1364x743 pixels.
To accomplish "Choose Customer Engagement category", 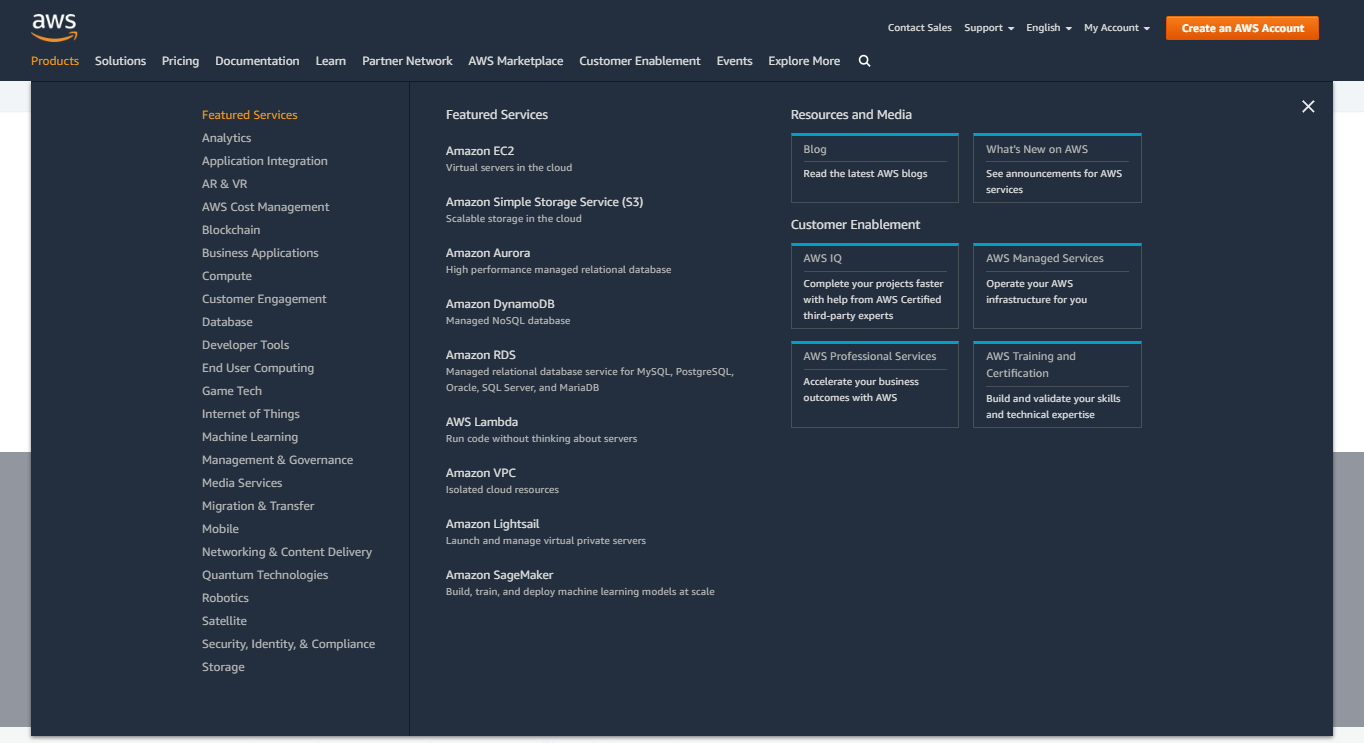I will tap(264, 299).
